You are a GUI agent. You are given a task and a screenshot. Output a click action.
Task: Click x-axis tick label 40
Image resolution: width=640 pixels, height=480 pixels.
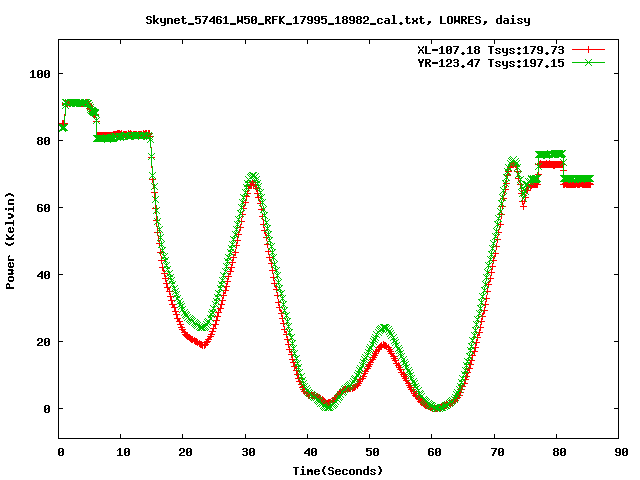[x=310, y=452]
